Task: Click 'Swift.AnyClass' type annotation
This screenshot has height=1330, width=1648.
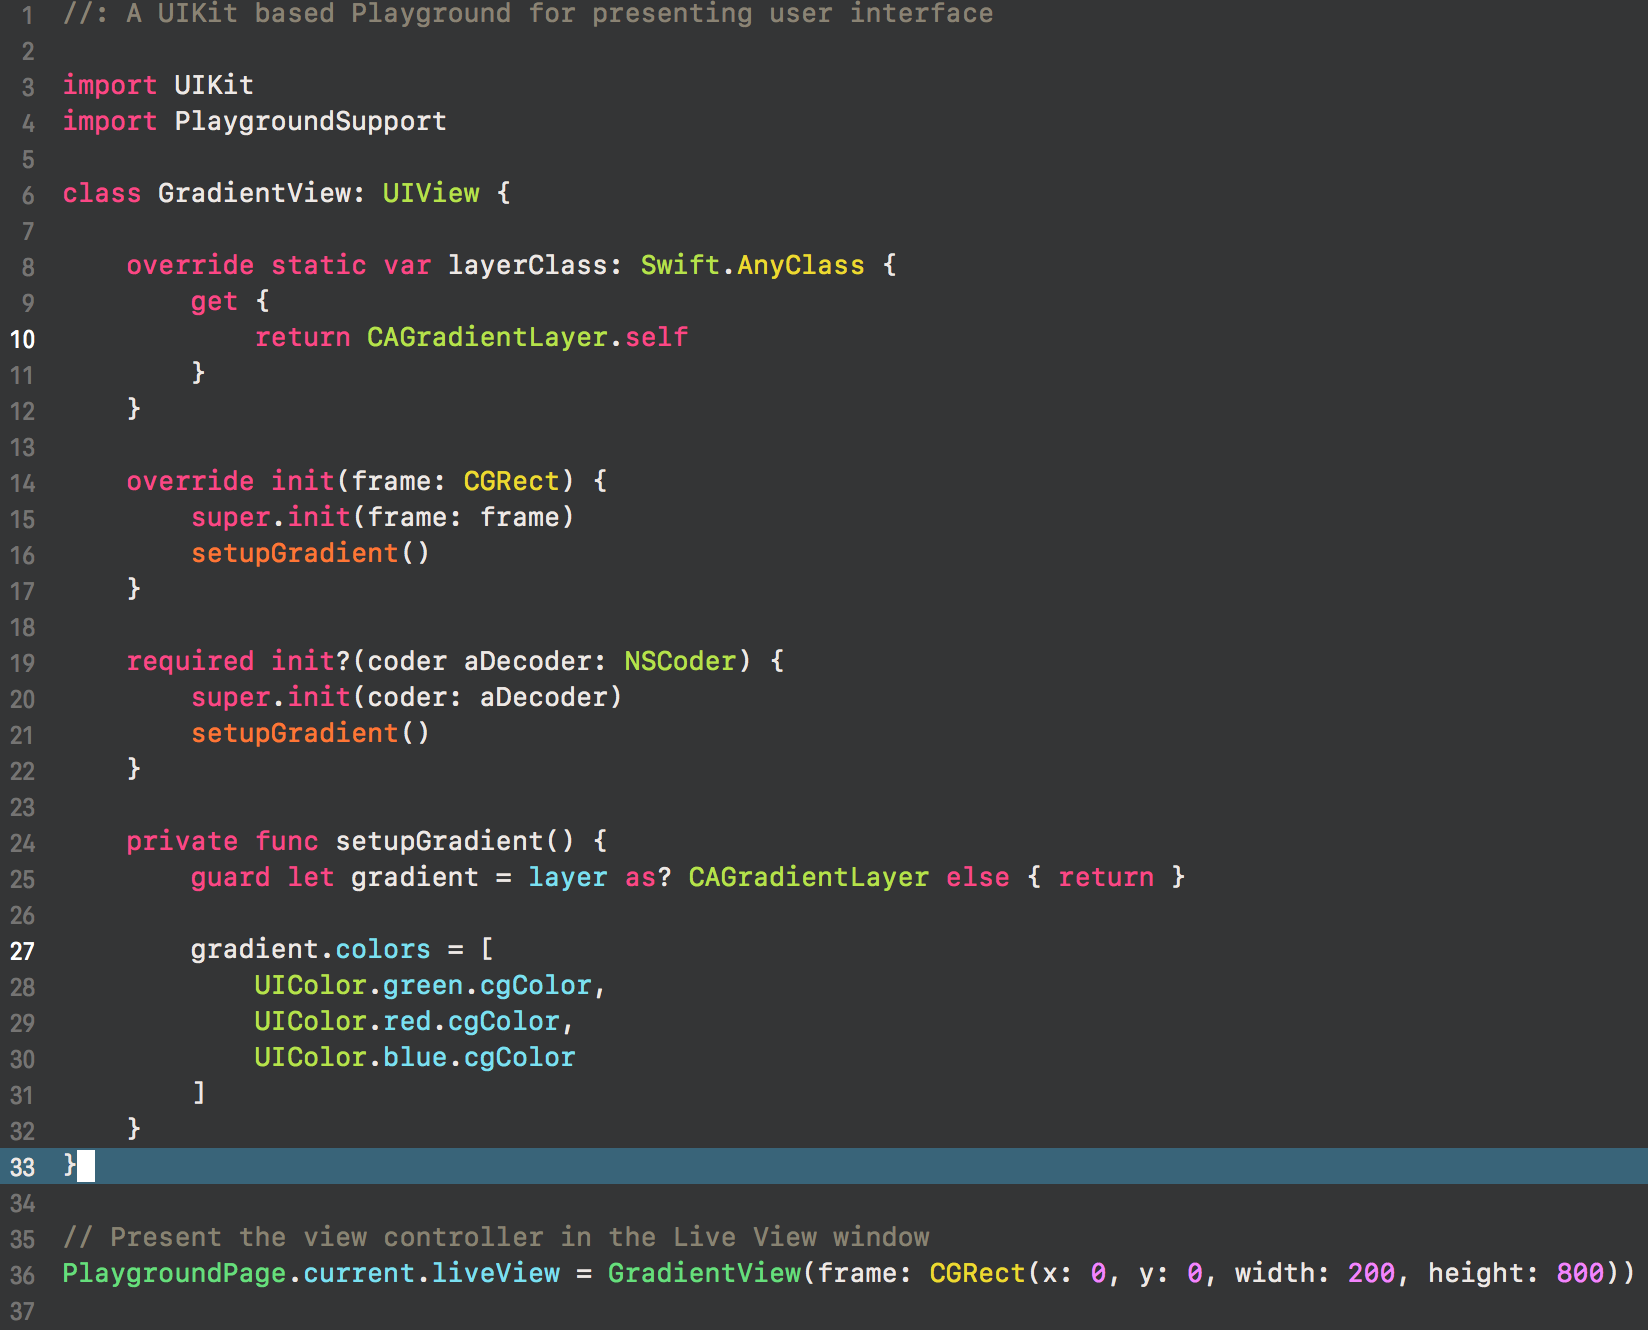Action: pos(752,265)
